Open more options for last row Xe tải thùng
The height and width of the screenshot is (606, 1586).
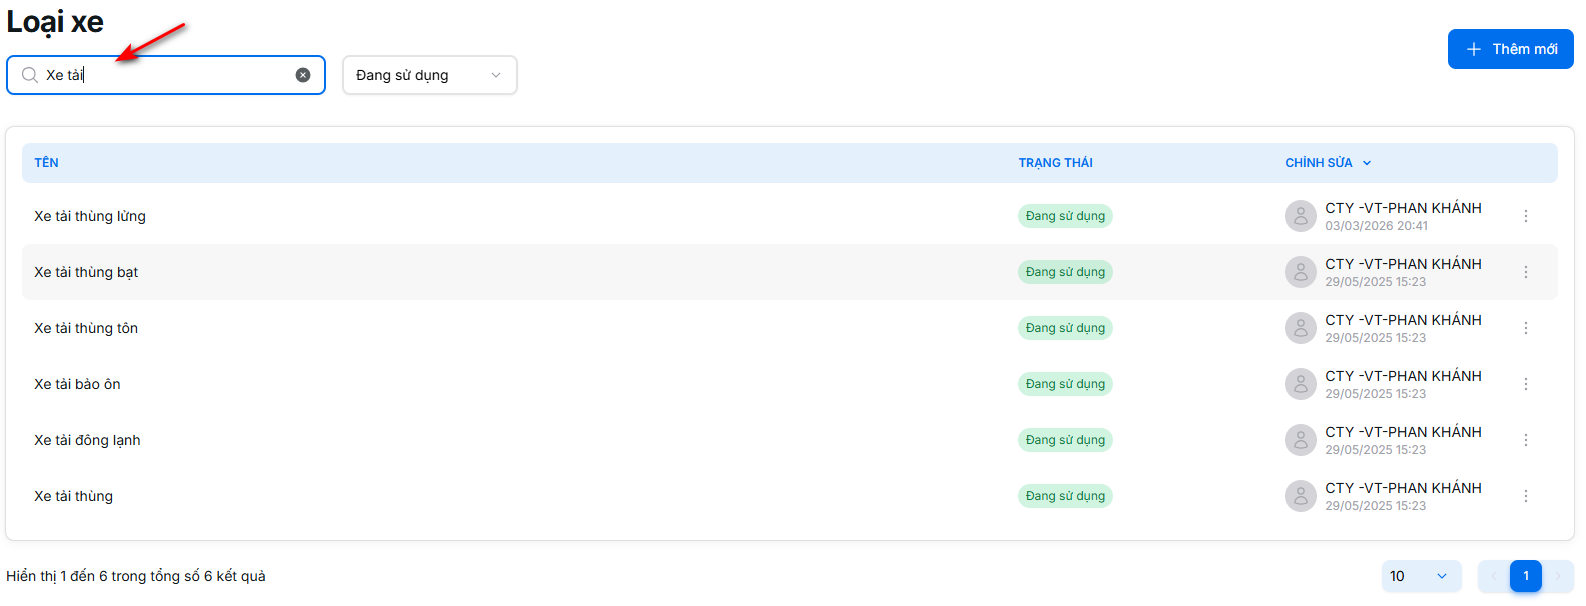tap(1525, 496)
